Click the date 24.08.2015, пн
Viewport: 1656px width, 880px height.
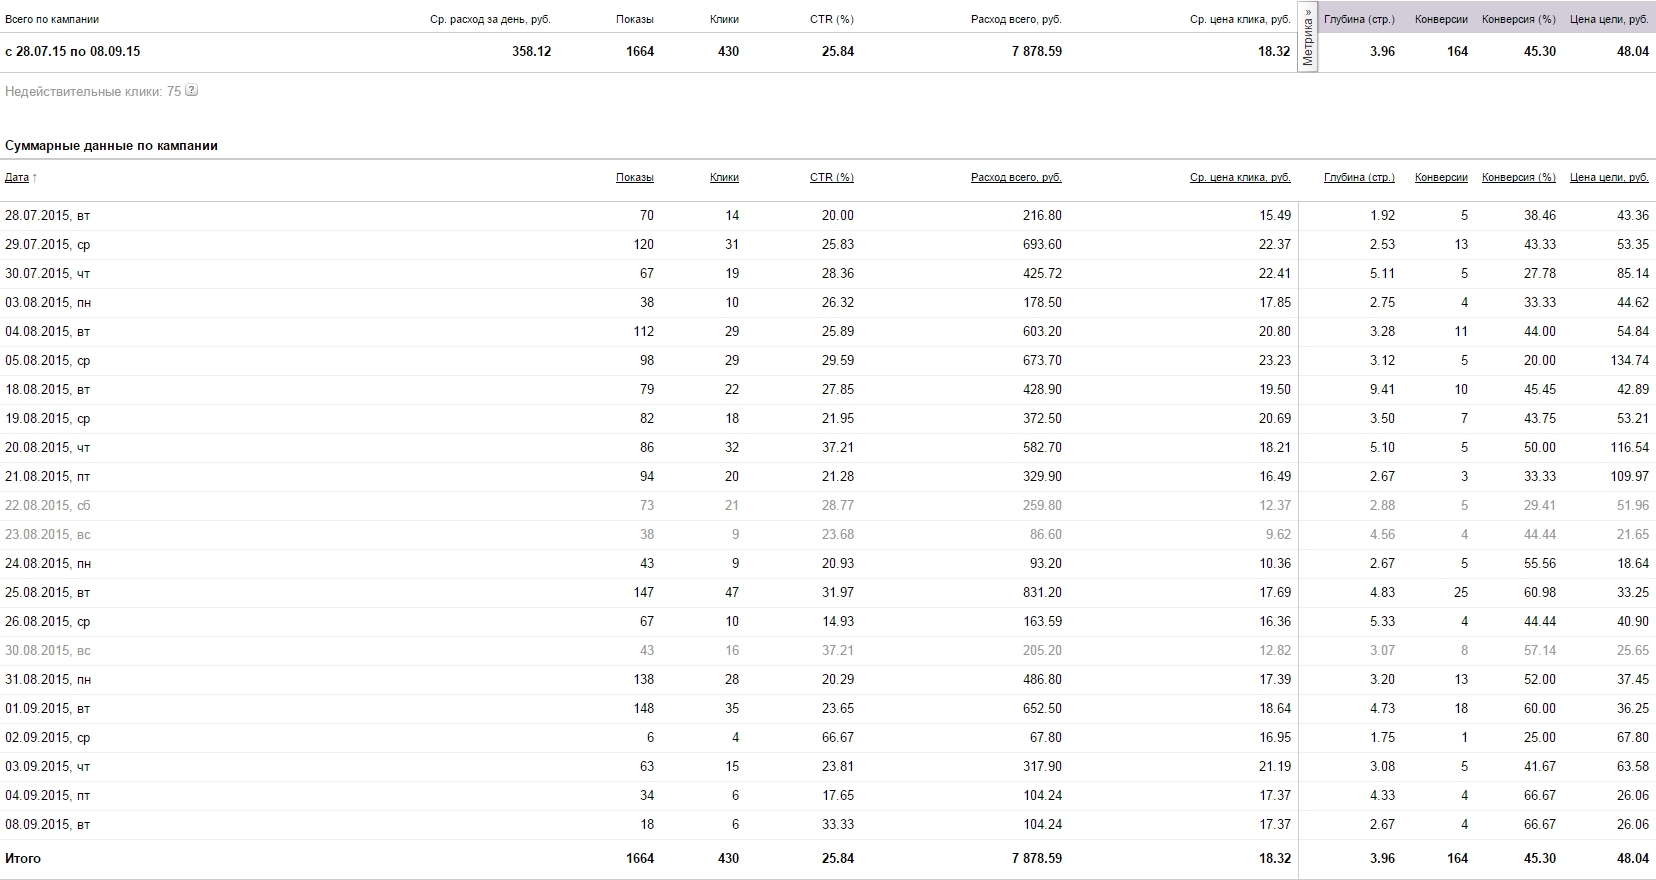47,563
